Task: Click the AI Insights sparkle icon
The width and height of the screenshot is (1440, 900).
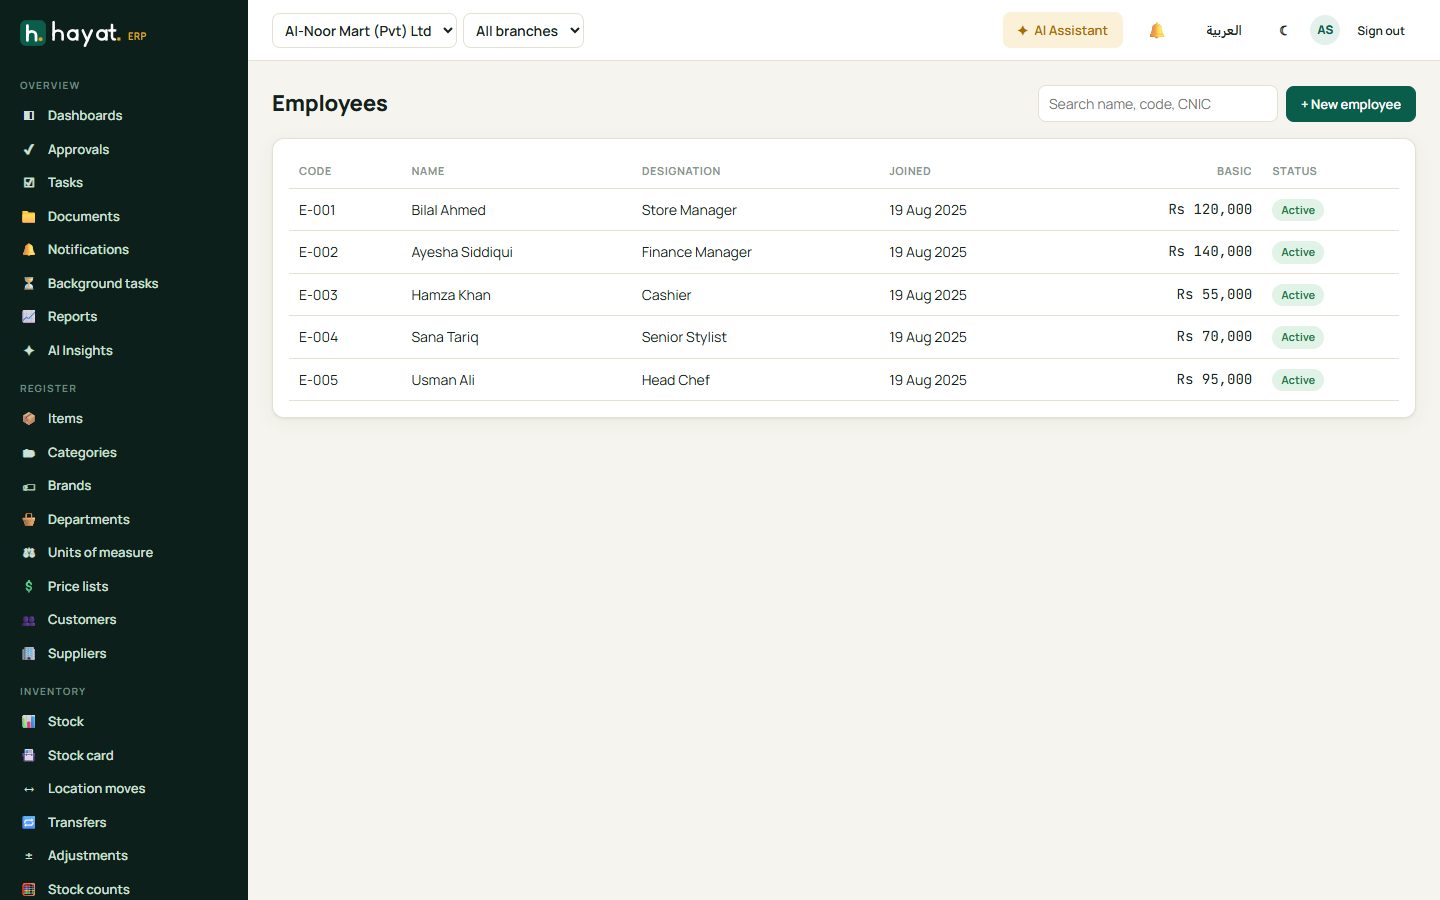Action: coord(29,351)
